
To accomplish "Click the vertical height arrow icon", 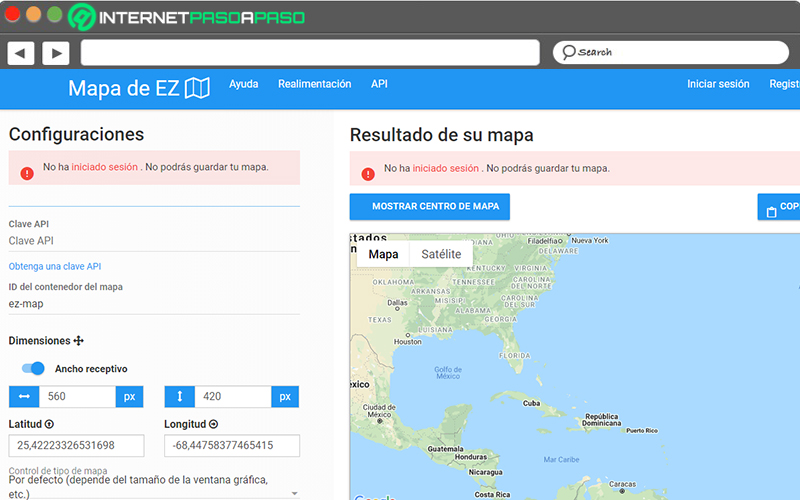I will 180,396.
